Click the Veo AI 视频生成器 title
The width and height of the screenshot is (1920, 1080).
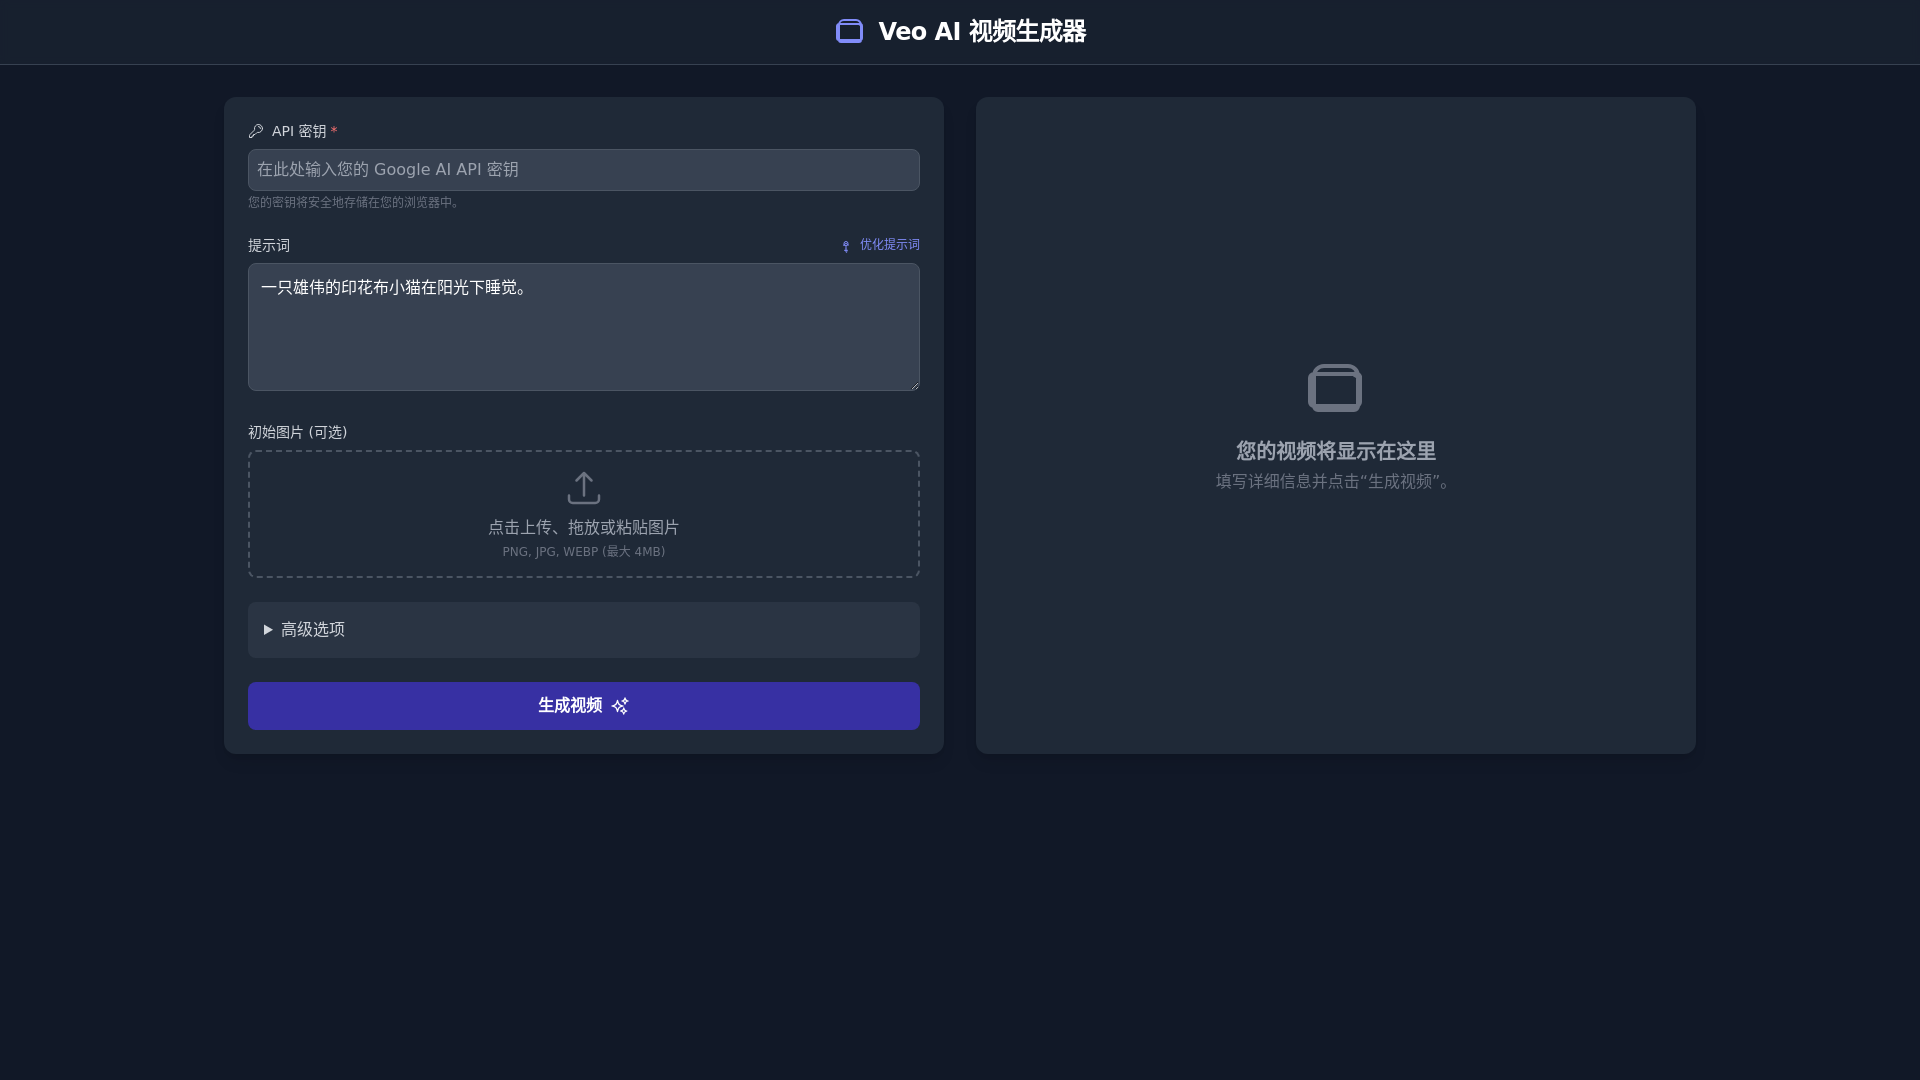pos(982,32)
